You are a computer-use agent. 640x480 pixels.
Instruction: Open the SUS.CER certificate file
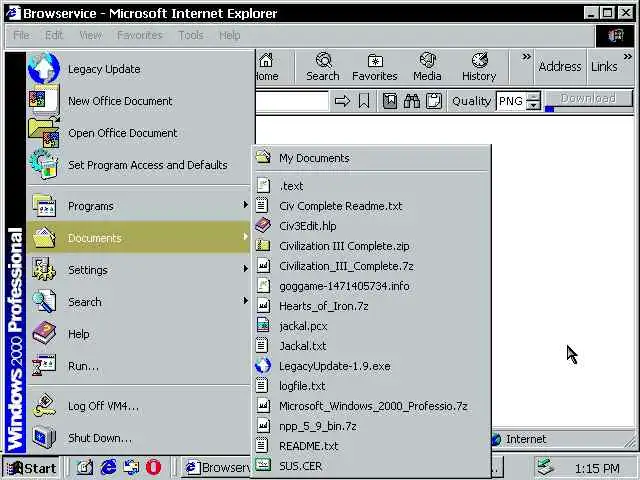tap(371, 466)
